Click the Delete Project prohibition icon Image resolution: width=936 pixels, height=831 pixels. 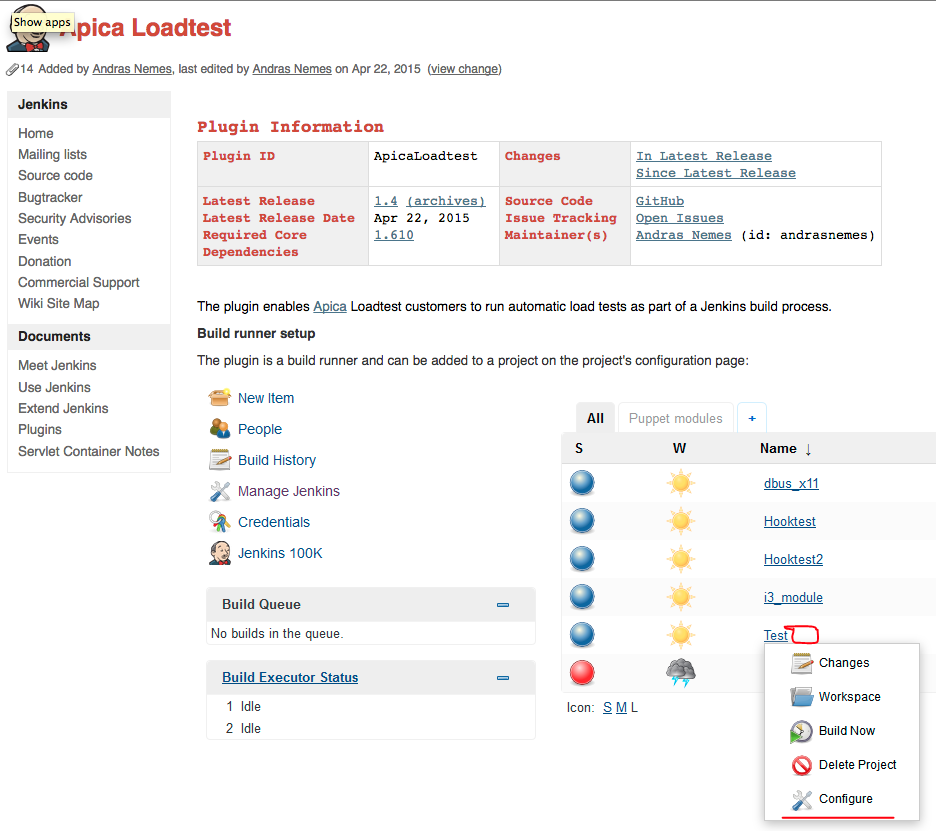click(x=802, y=765)
